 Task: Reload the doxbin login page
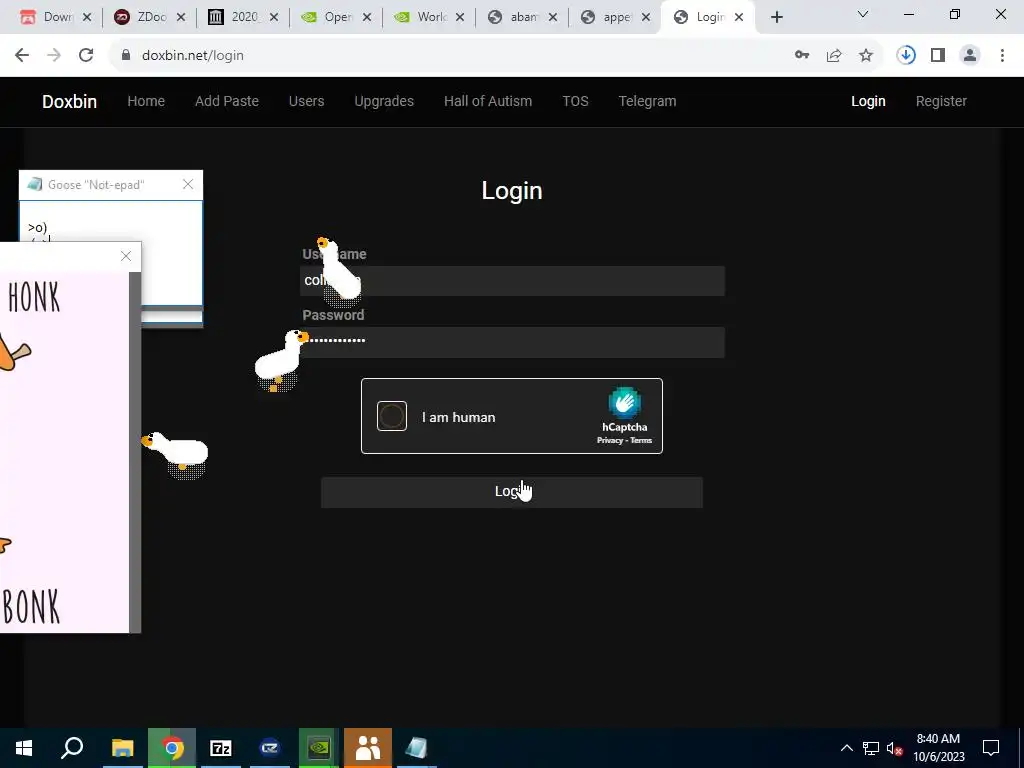[86, 56]
